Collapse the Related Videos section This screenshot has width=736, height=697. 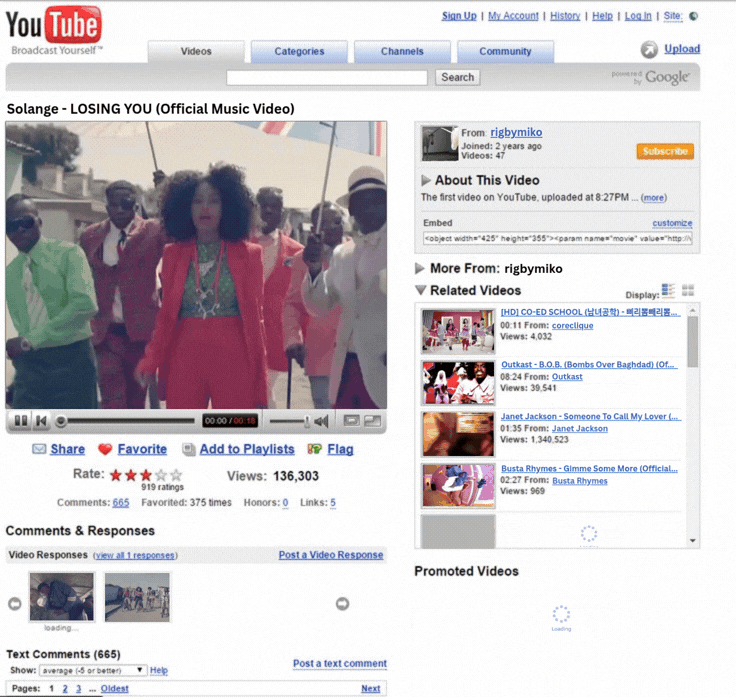(x=421, y=290)
